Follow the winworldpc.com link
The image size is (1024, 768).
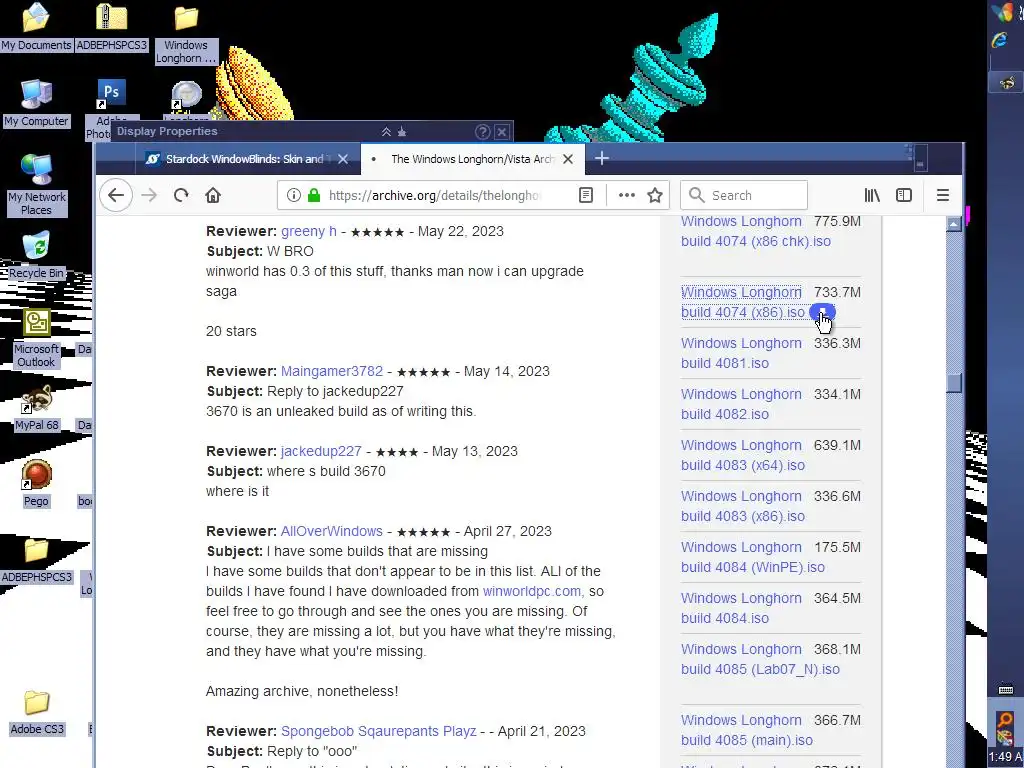pos(532,591)
